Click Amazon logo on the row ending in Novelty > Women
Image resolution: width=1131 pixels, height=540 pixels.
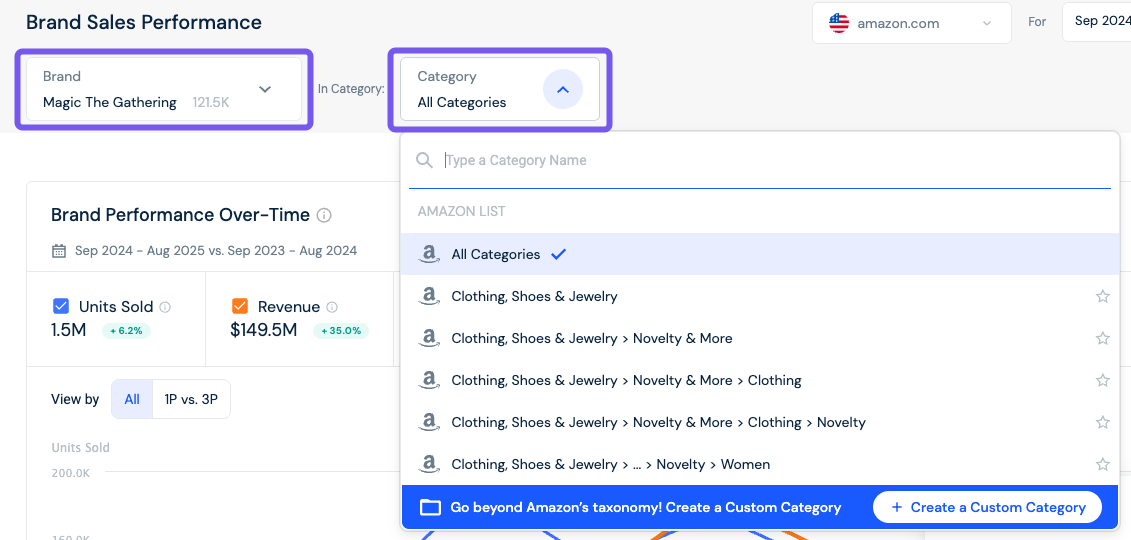click(x=429, y=464)
